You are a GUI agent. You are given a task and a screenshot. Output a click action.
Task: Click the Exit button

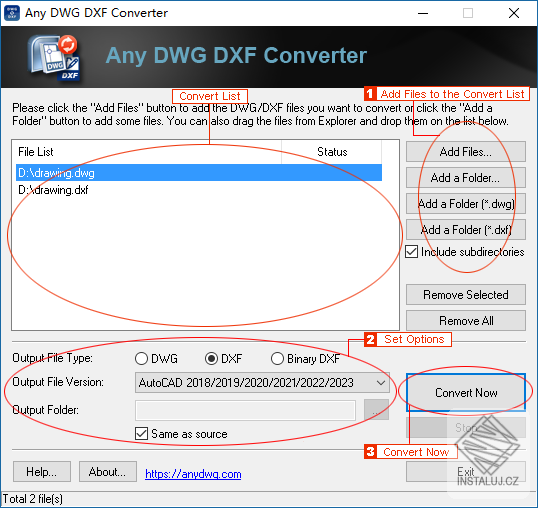pos(466,472)
